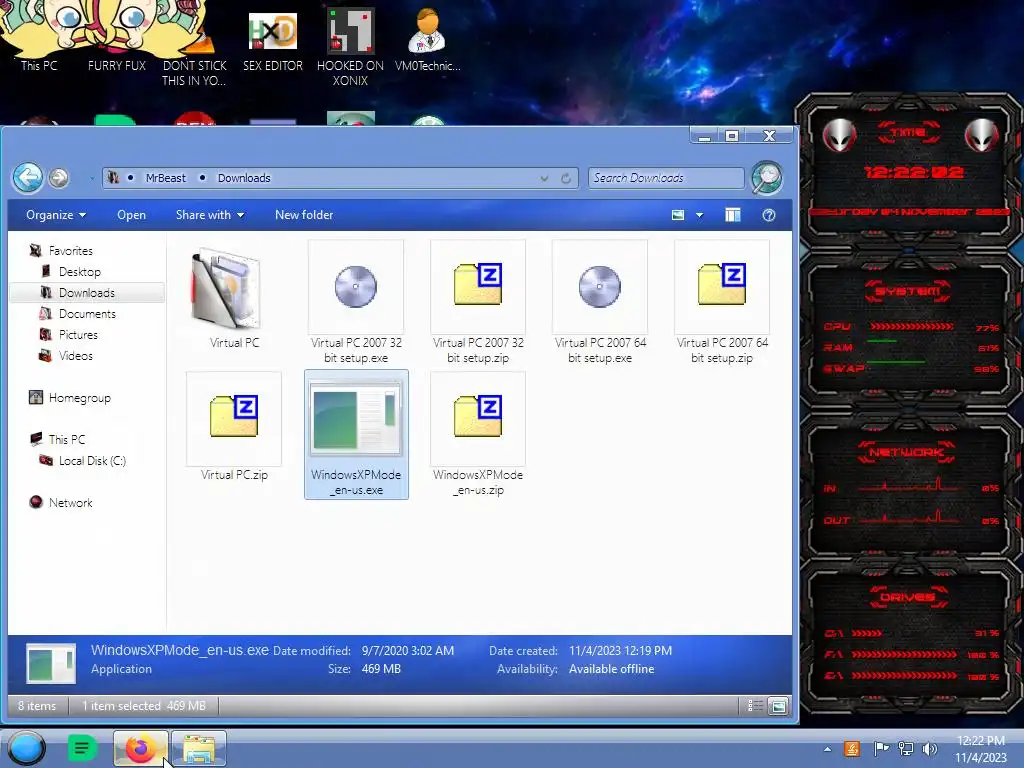The height and width of the screenshot is (768, 1024).
Task: Click the Open toolbar command
Action: click(131, 215)
